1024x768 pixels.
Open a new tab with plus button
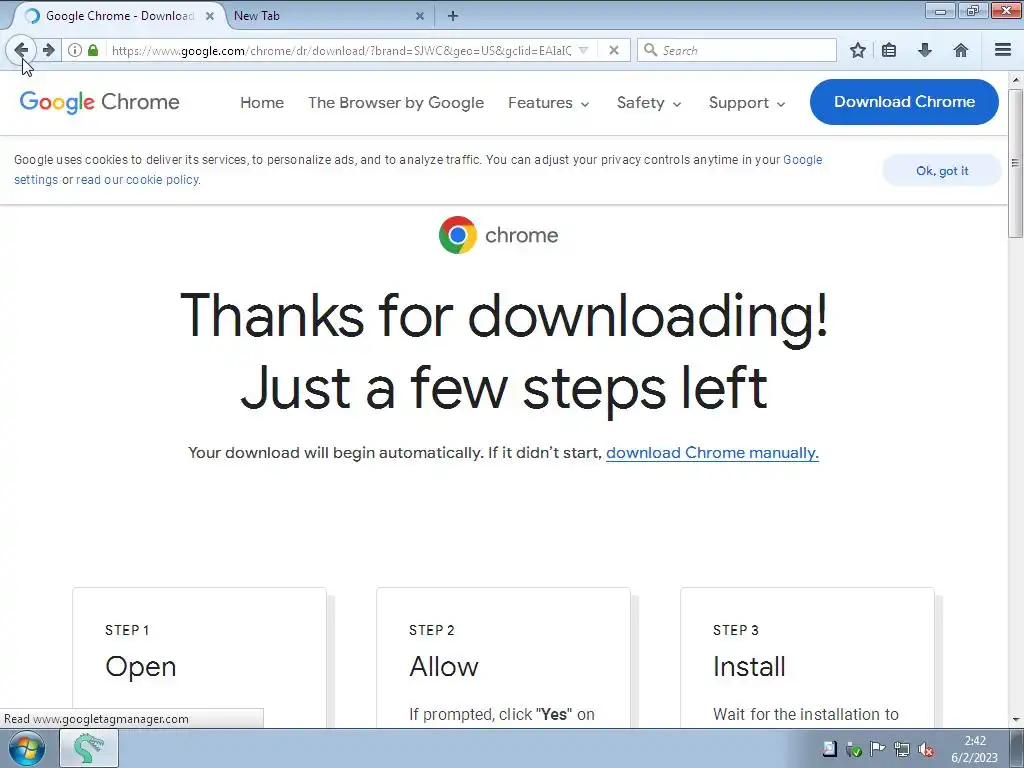tap(453, 16)
